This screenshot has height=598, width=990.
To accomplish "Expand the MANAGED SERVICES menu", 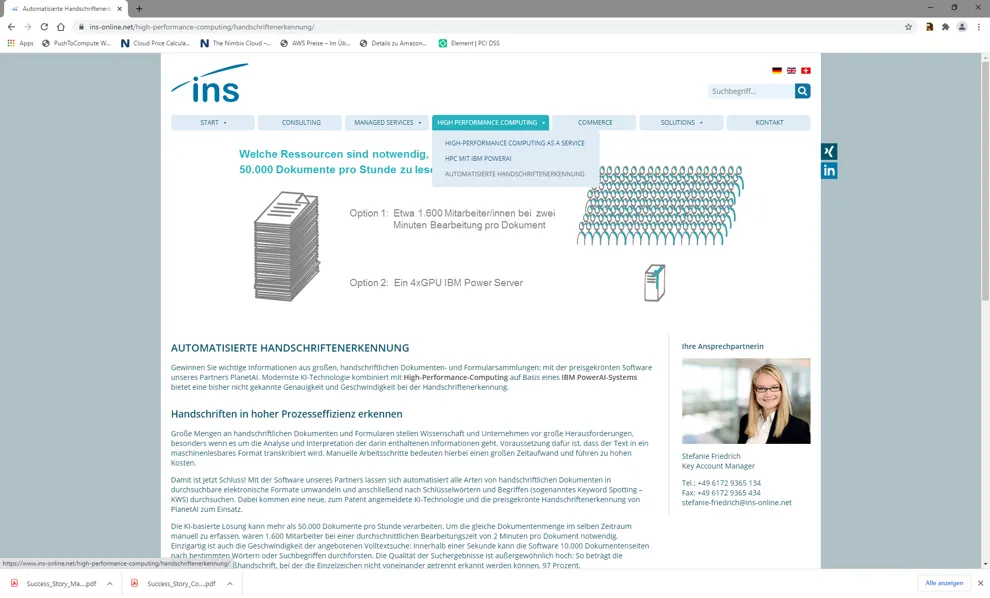I will tap(387, 123).
